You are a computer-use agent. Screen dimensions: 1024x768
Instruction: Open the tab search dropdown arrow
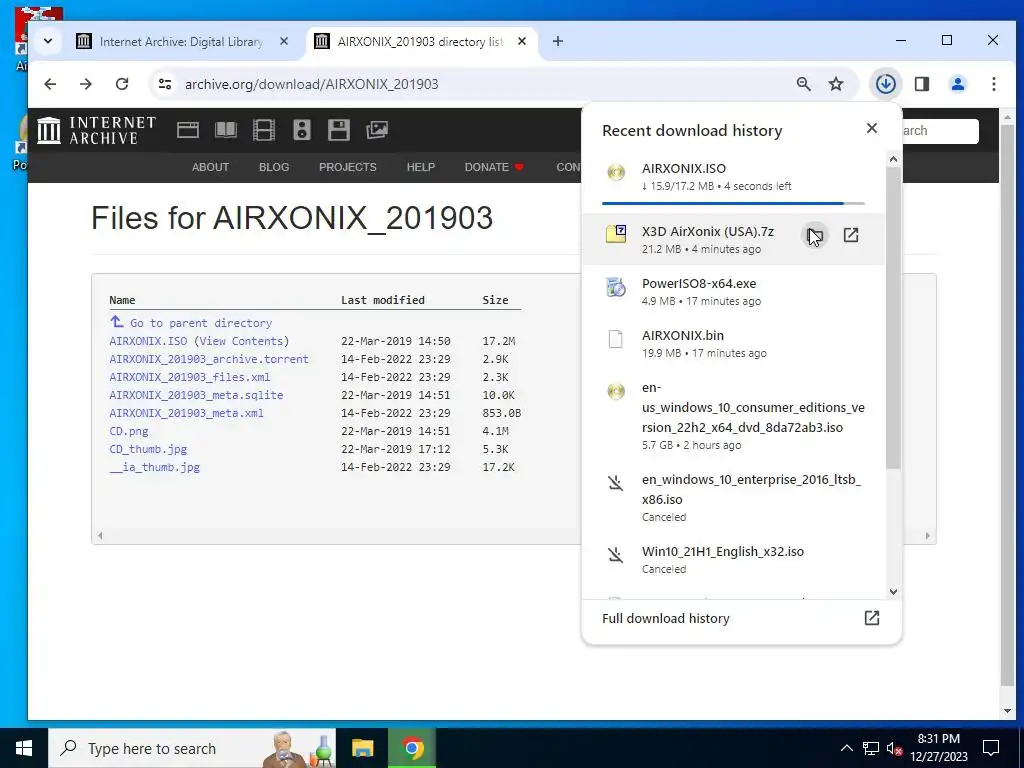tap(48, 41)
